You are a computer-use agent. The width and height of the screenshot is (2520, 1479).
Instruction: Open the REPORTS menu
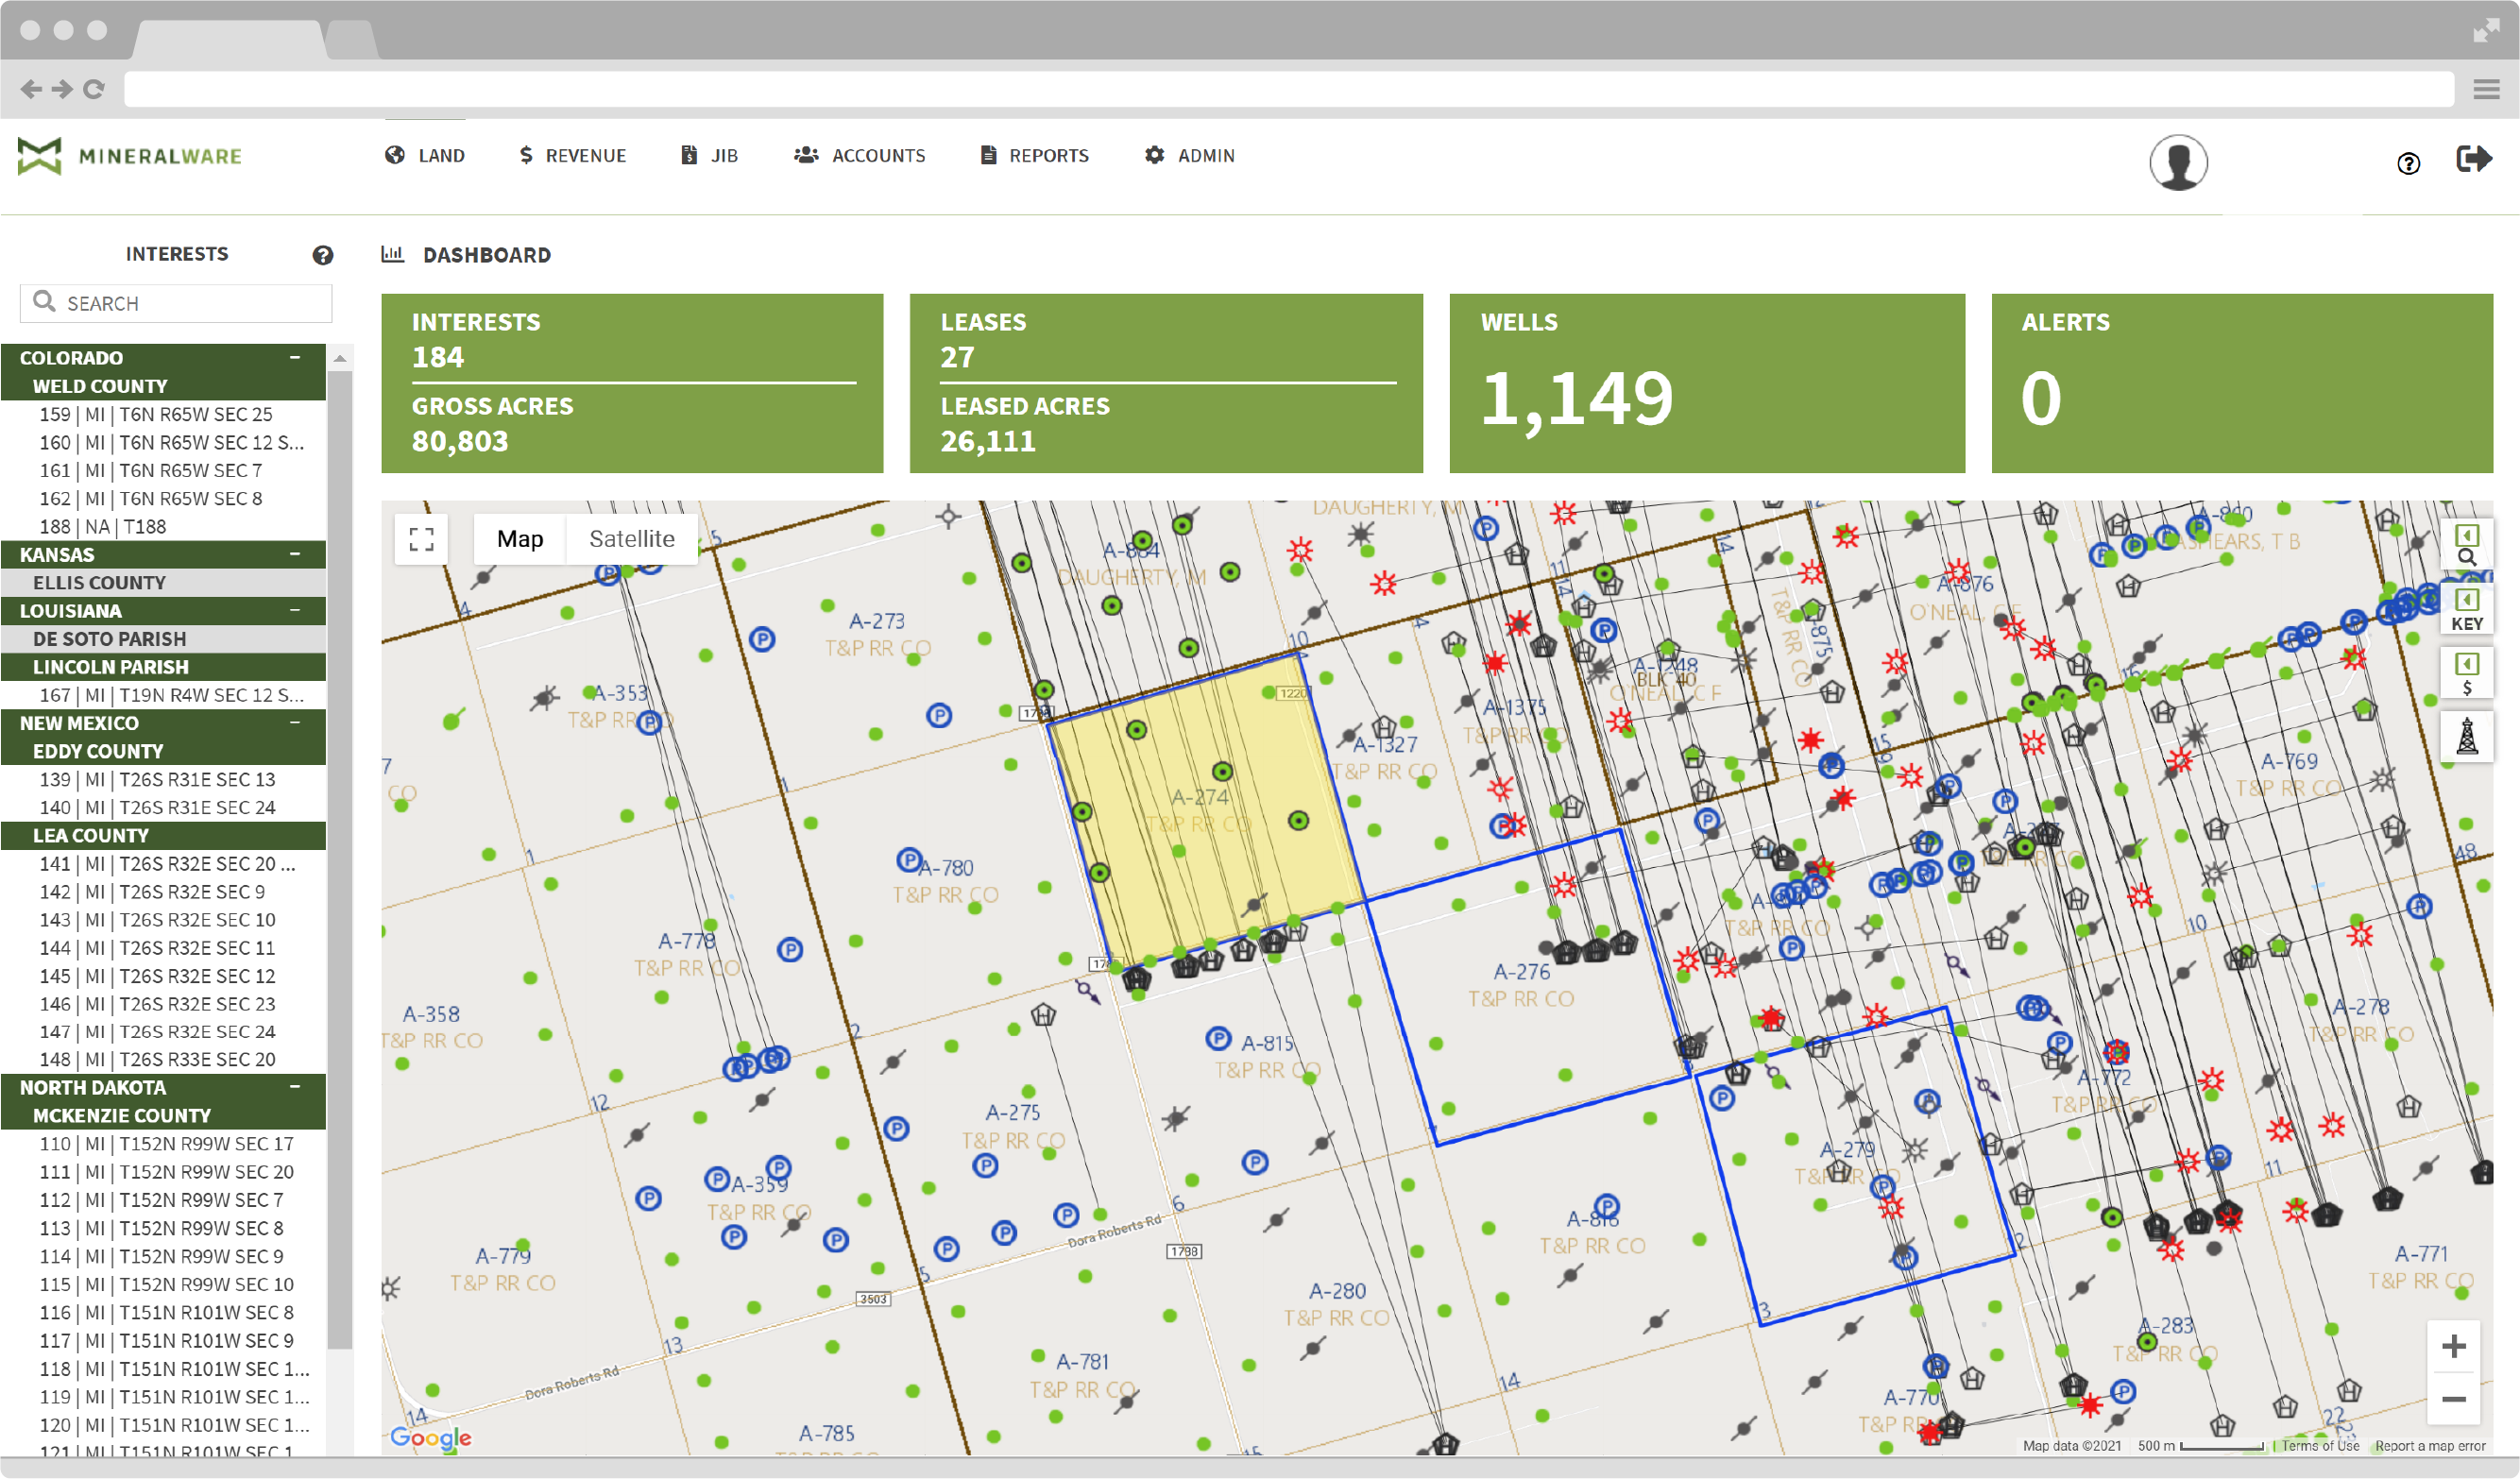(1035, 155)
